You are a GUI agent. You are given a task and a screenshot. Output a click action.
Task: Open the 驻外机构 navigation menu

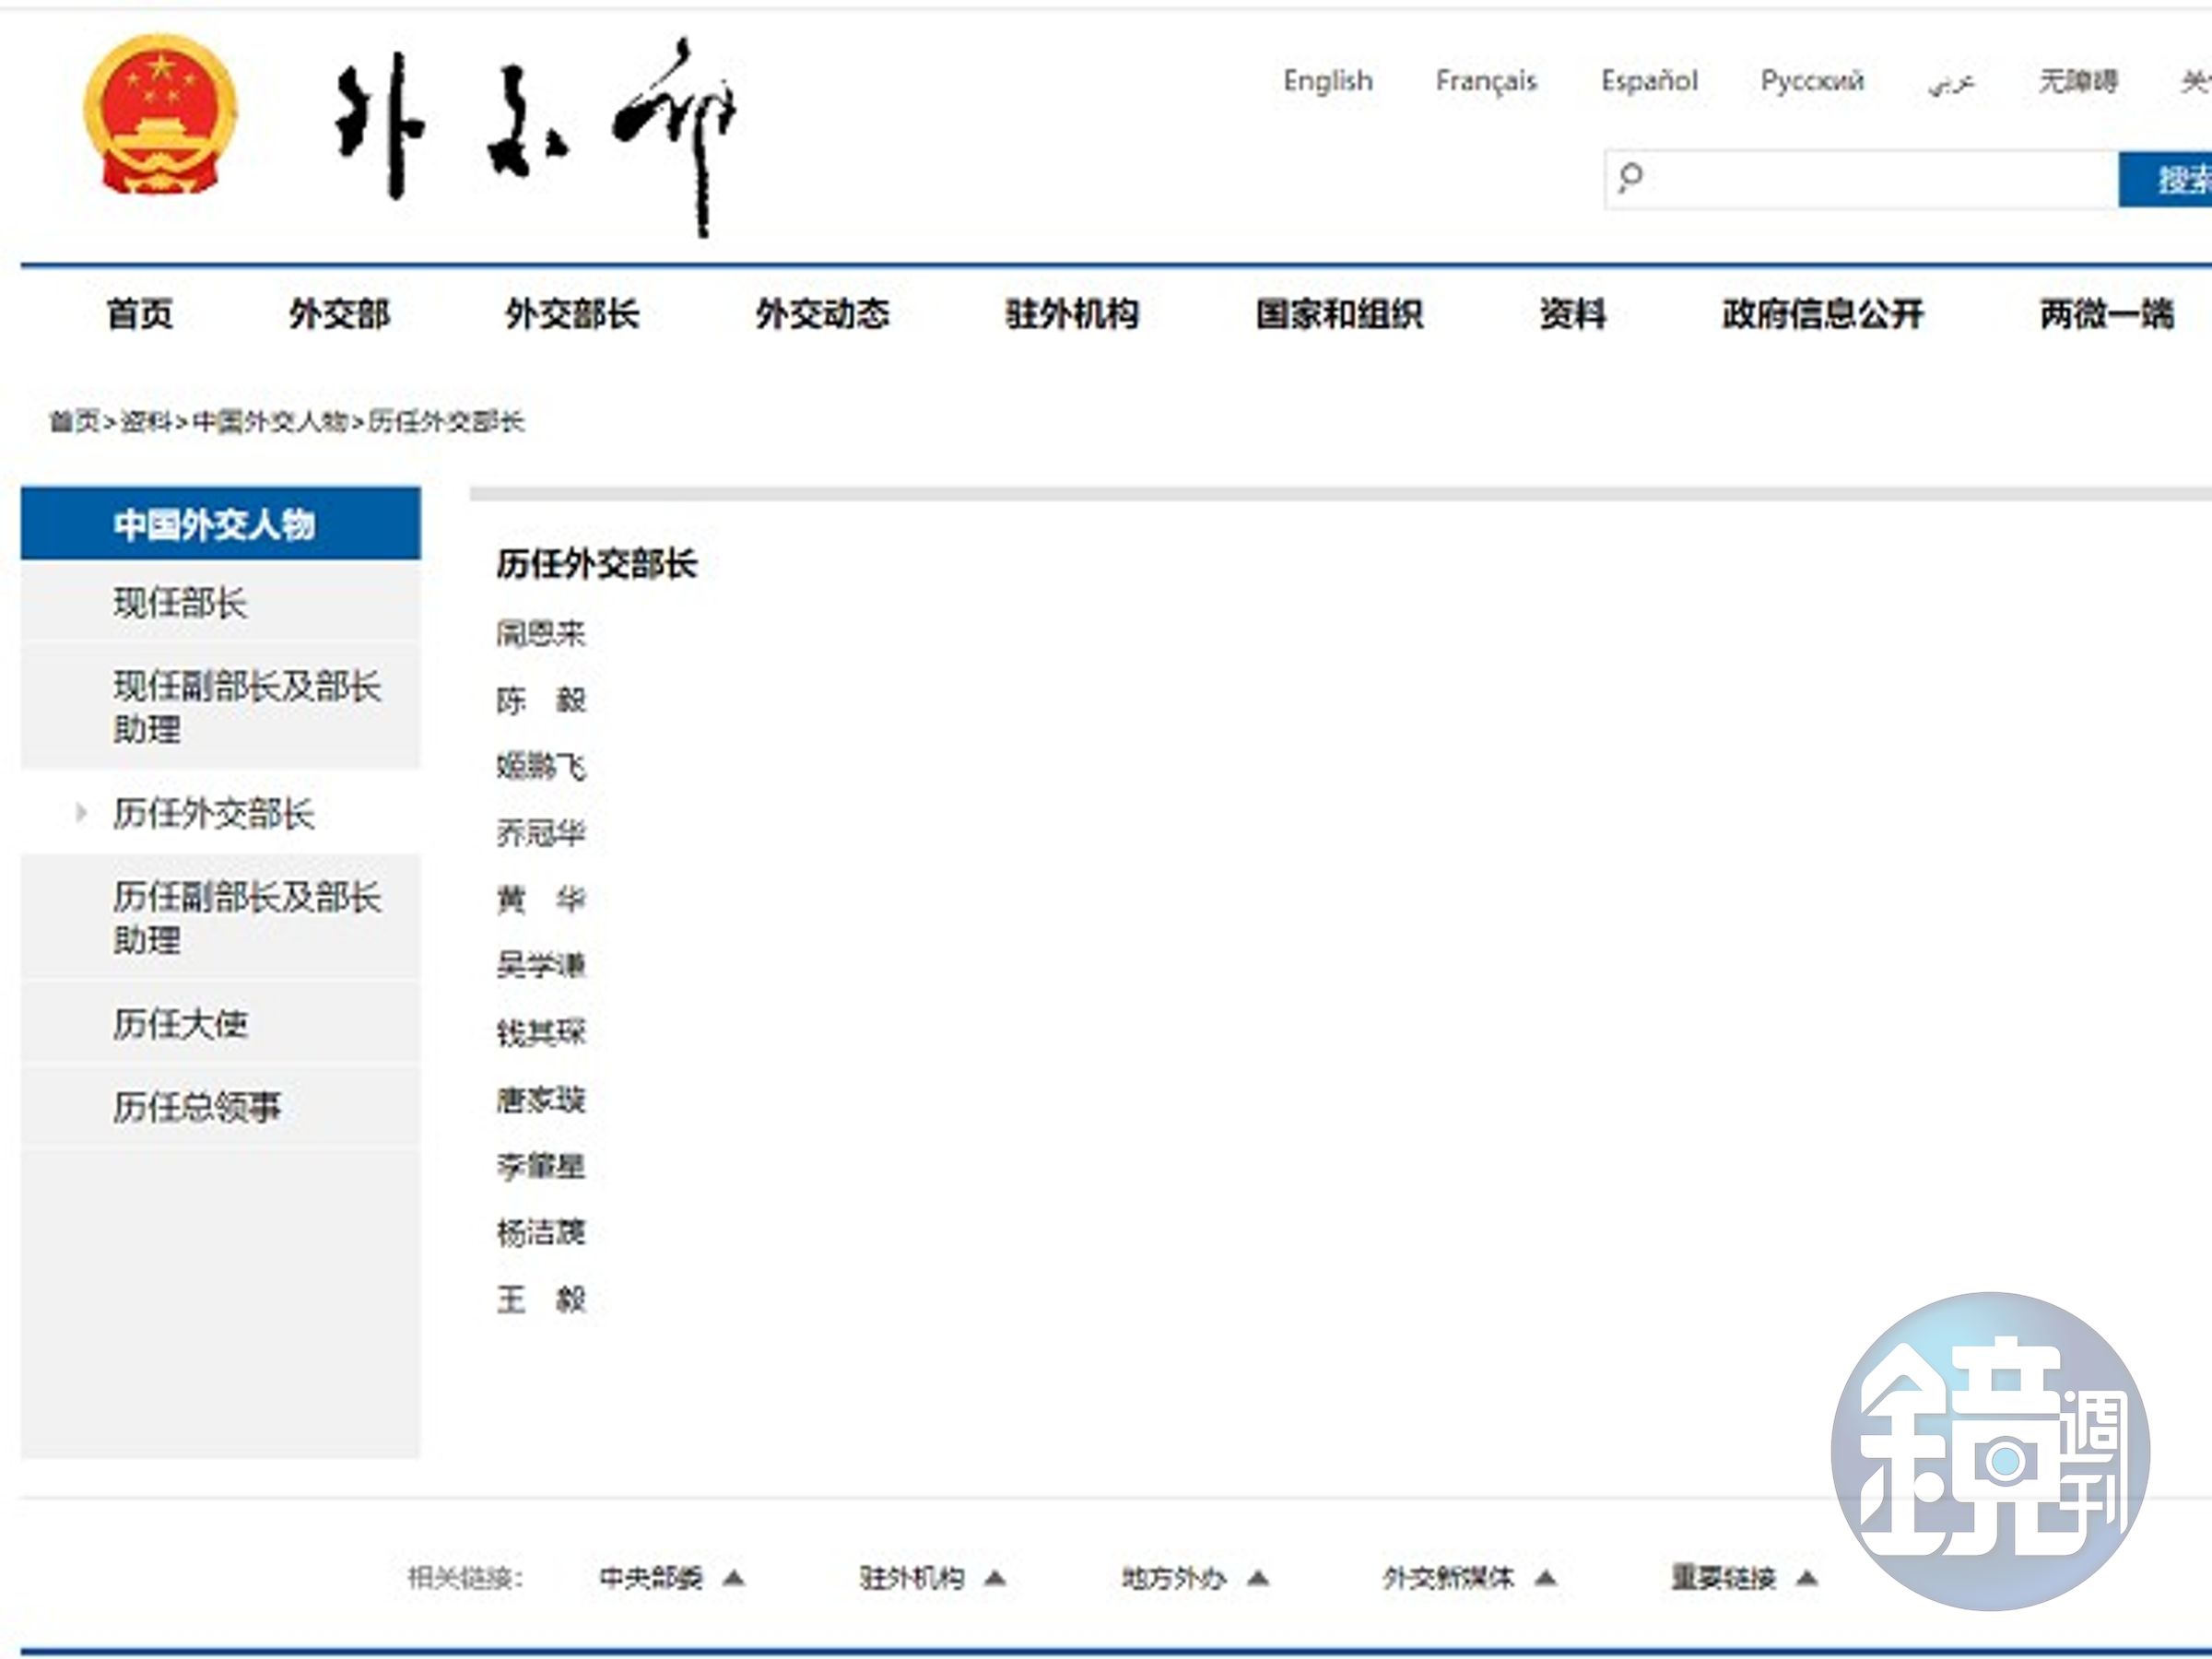pyautogui.click(x=1072, y=314)
